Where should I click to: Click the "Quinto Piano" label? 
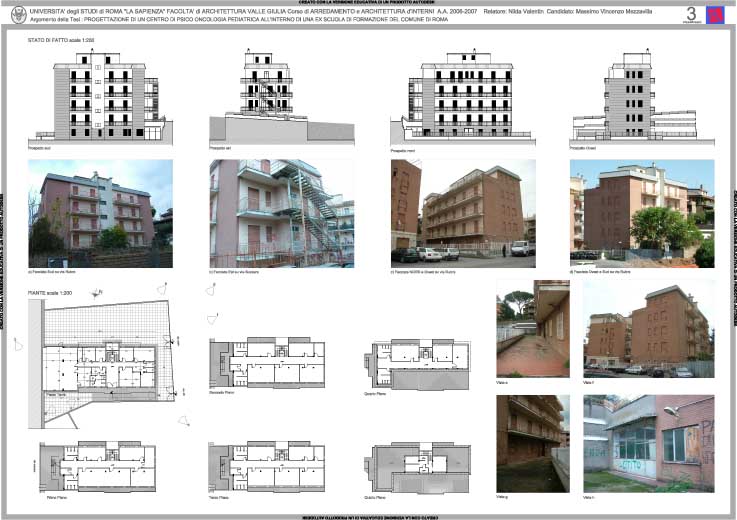(x=375, y=497)
